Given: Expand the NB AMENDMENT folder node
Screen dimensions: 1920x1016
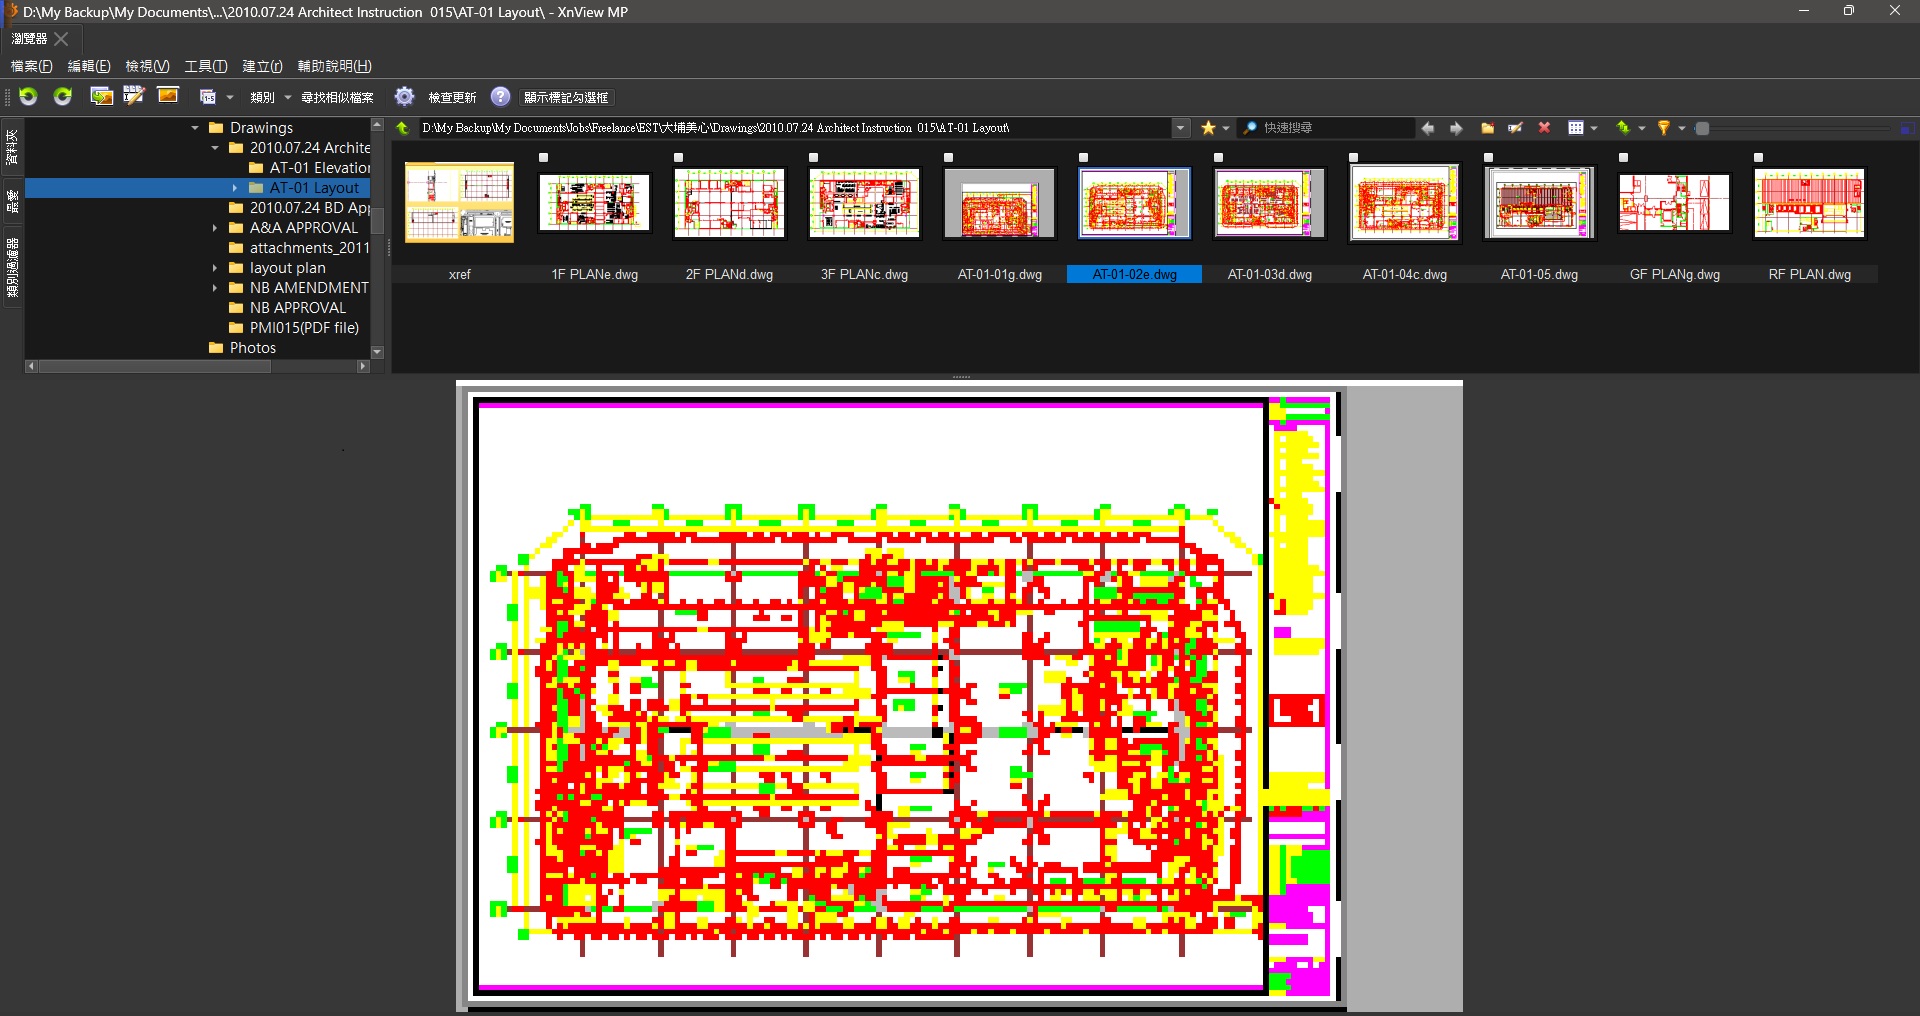Looking at the screenshot, I should pos(215,288).
